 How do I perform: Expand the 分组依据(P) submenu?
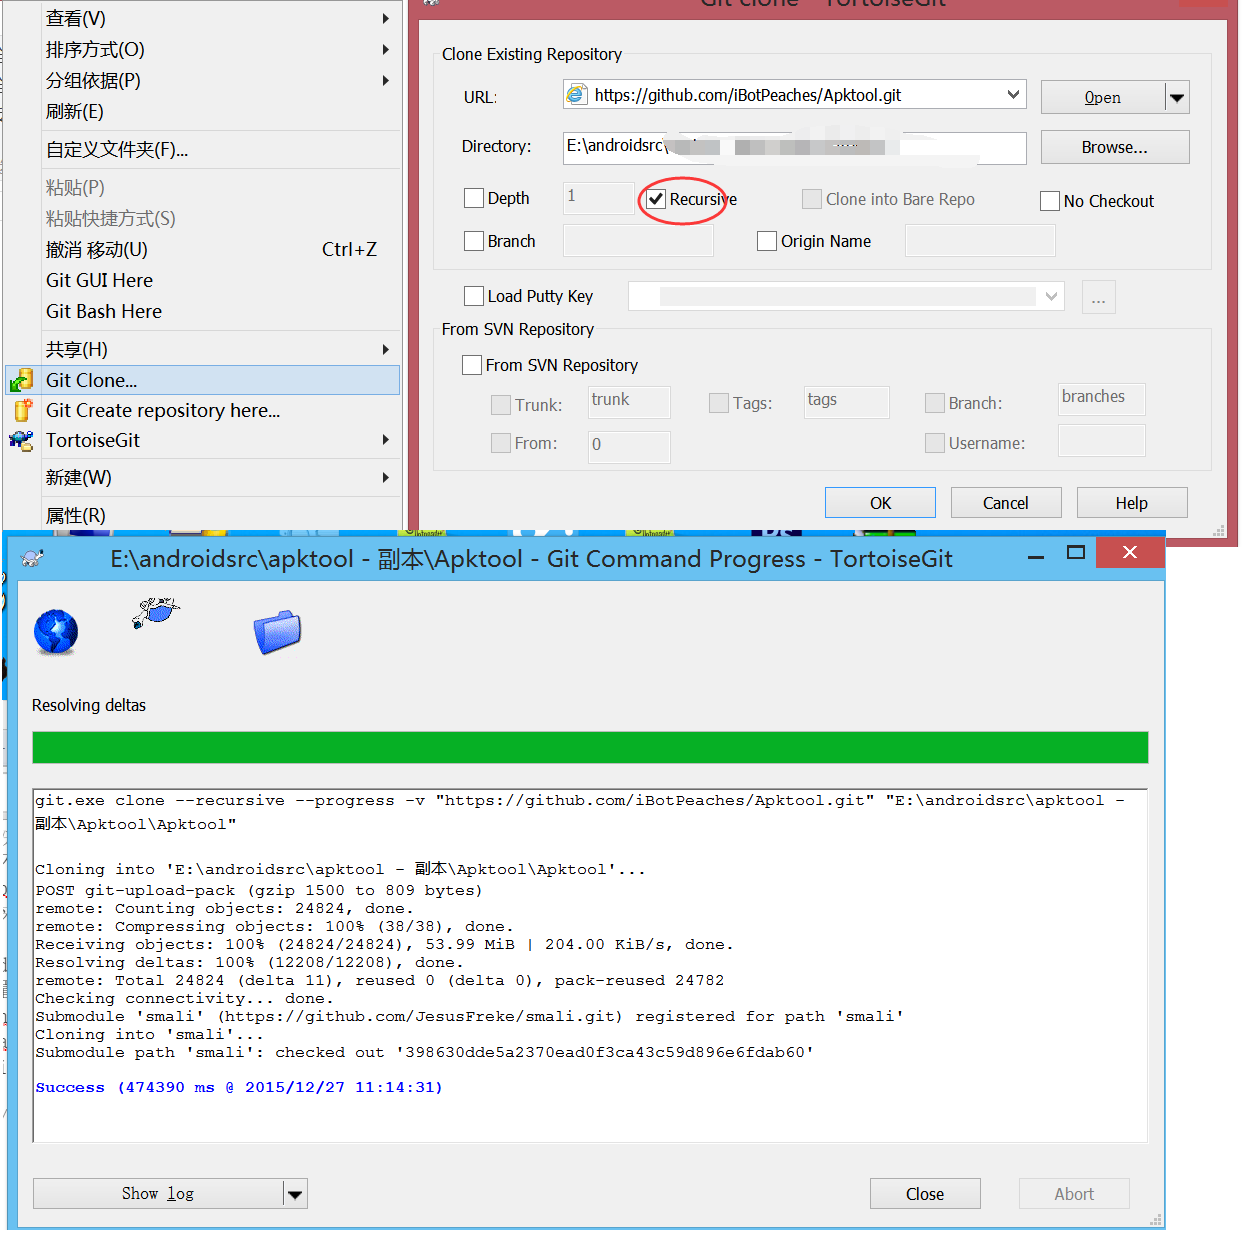click(386, 80)
